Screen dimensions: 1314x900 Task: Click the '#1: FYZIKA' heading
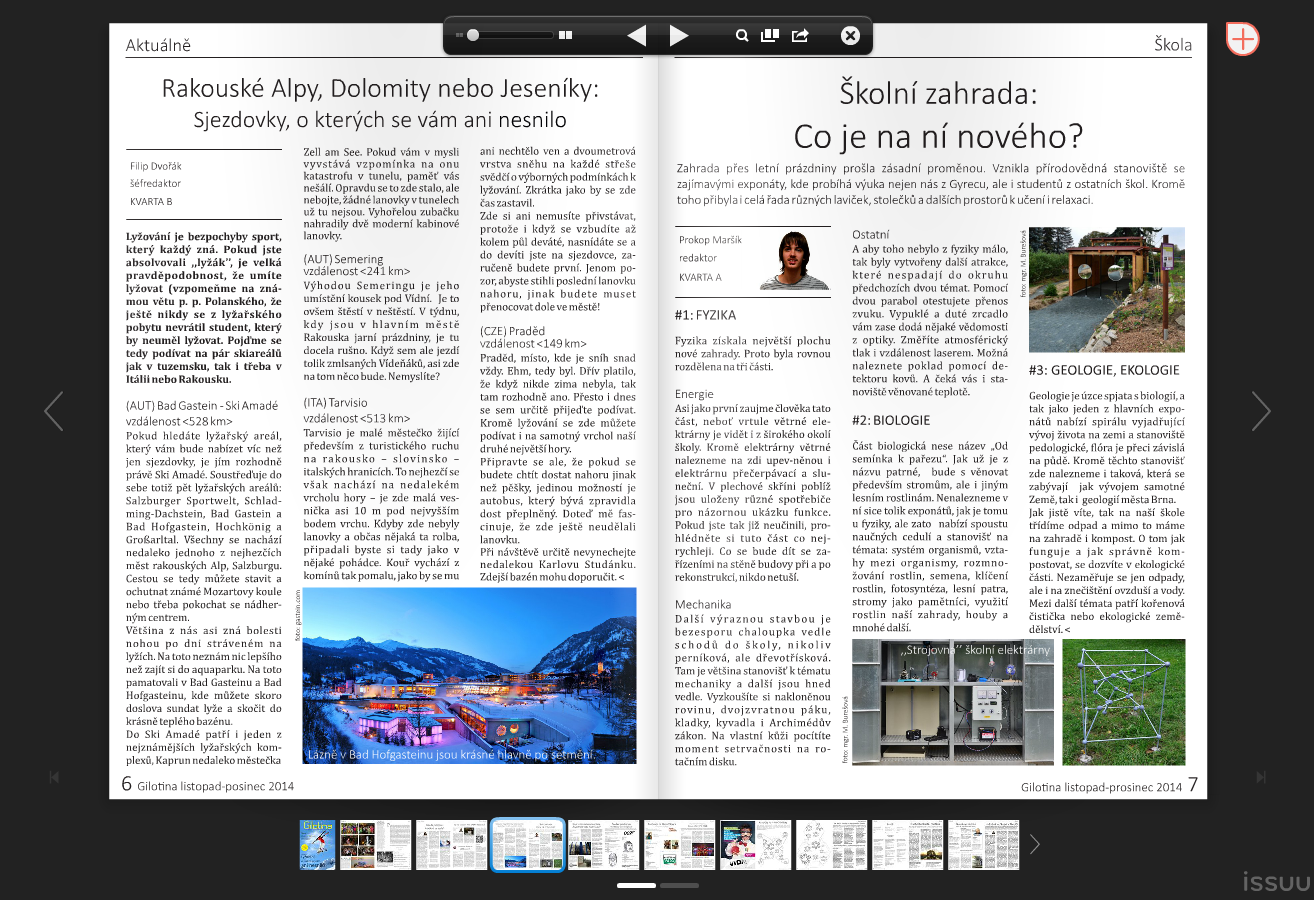(x=705, y=315)
